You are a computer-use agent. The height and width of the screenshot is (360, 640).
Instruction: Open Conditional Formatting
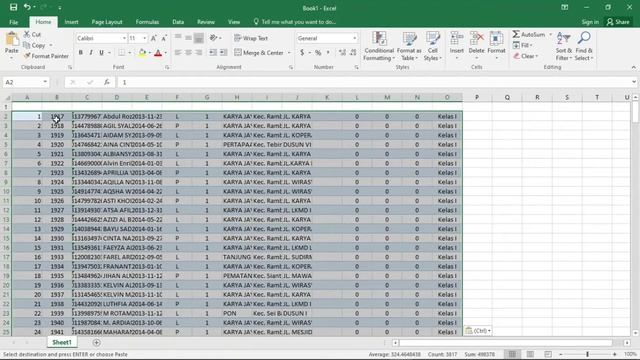(x=379, y=46)
